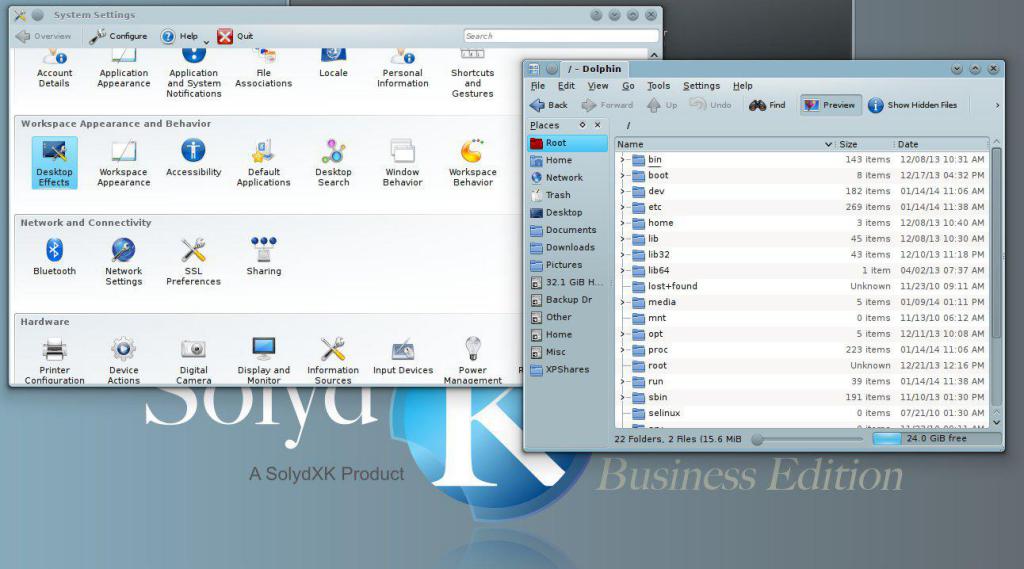The width and height of the screenshot is (1024, 569).
Task: Open Default Applications settings
Action: 263,163
